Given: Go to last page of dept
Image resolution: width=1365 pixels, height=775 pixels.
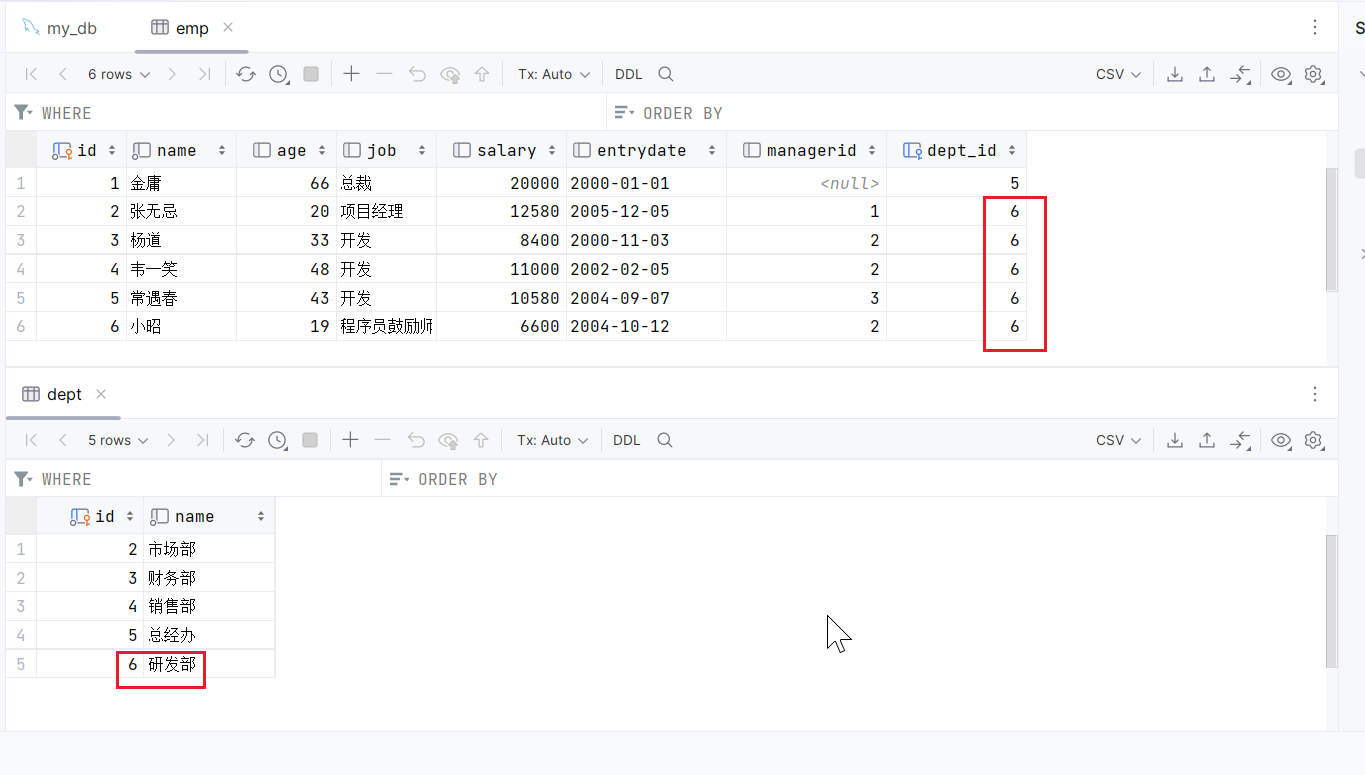Looking at the screenshot, I should point(203,440).
